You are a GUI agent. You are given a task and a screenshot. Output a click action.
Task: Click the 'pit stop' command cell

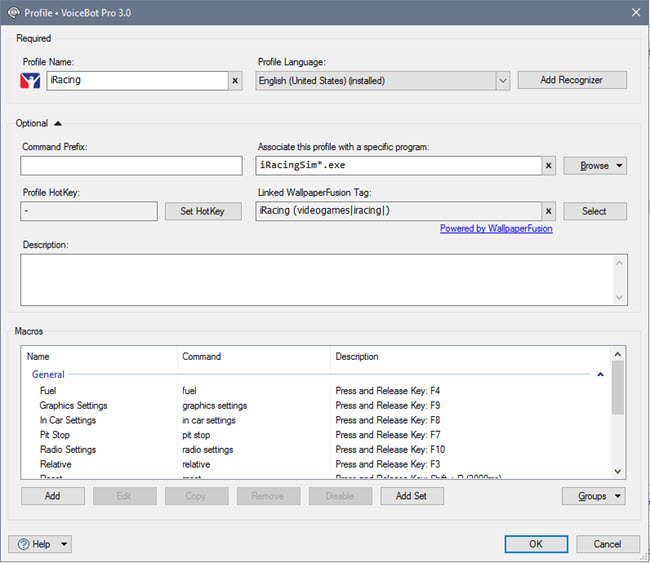click(196, 435)
